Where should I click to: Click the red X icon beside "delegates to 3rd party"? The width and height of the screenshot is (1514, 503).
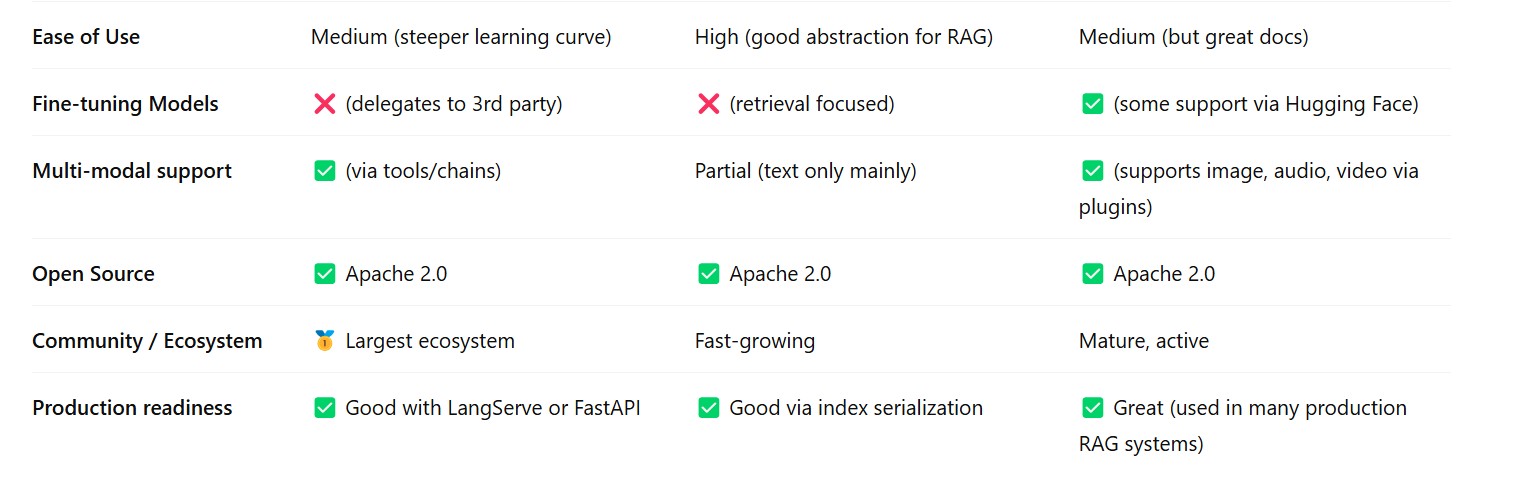click(x=324, y=104)
